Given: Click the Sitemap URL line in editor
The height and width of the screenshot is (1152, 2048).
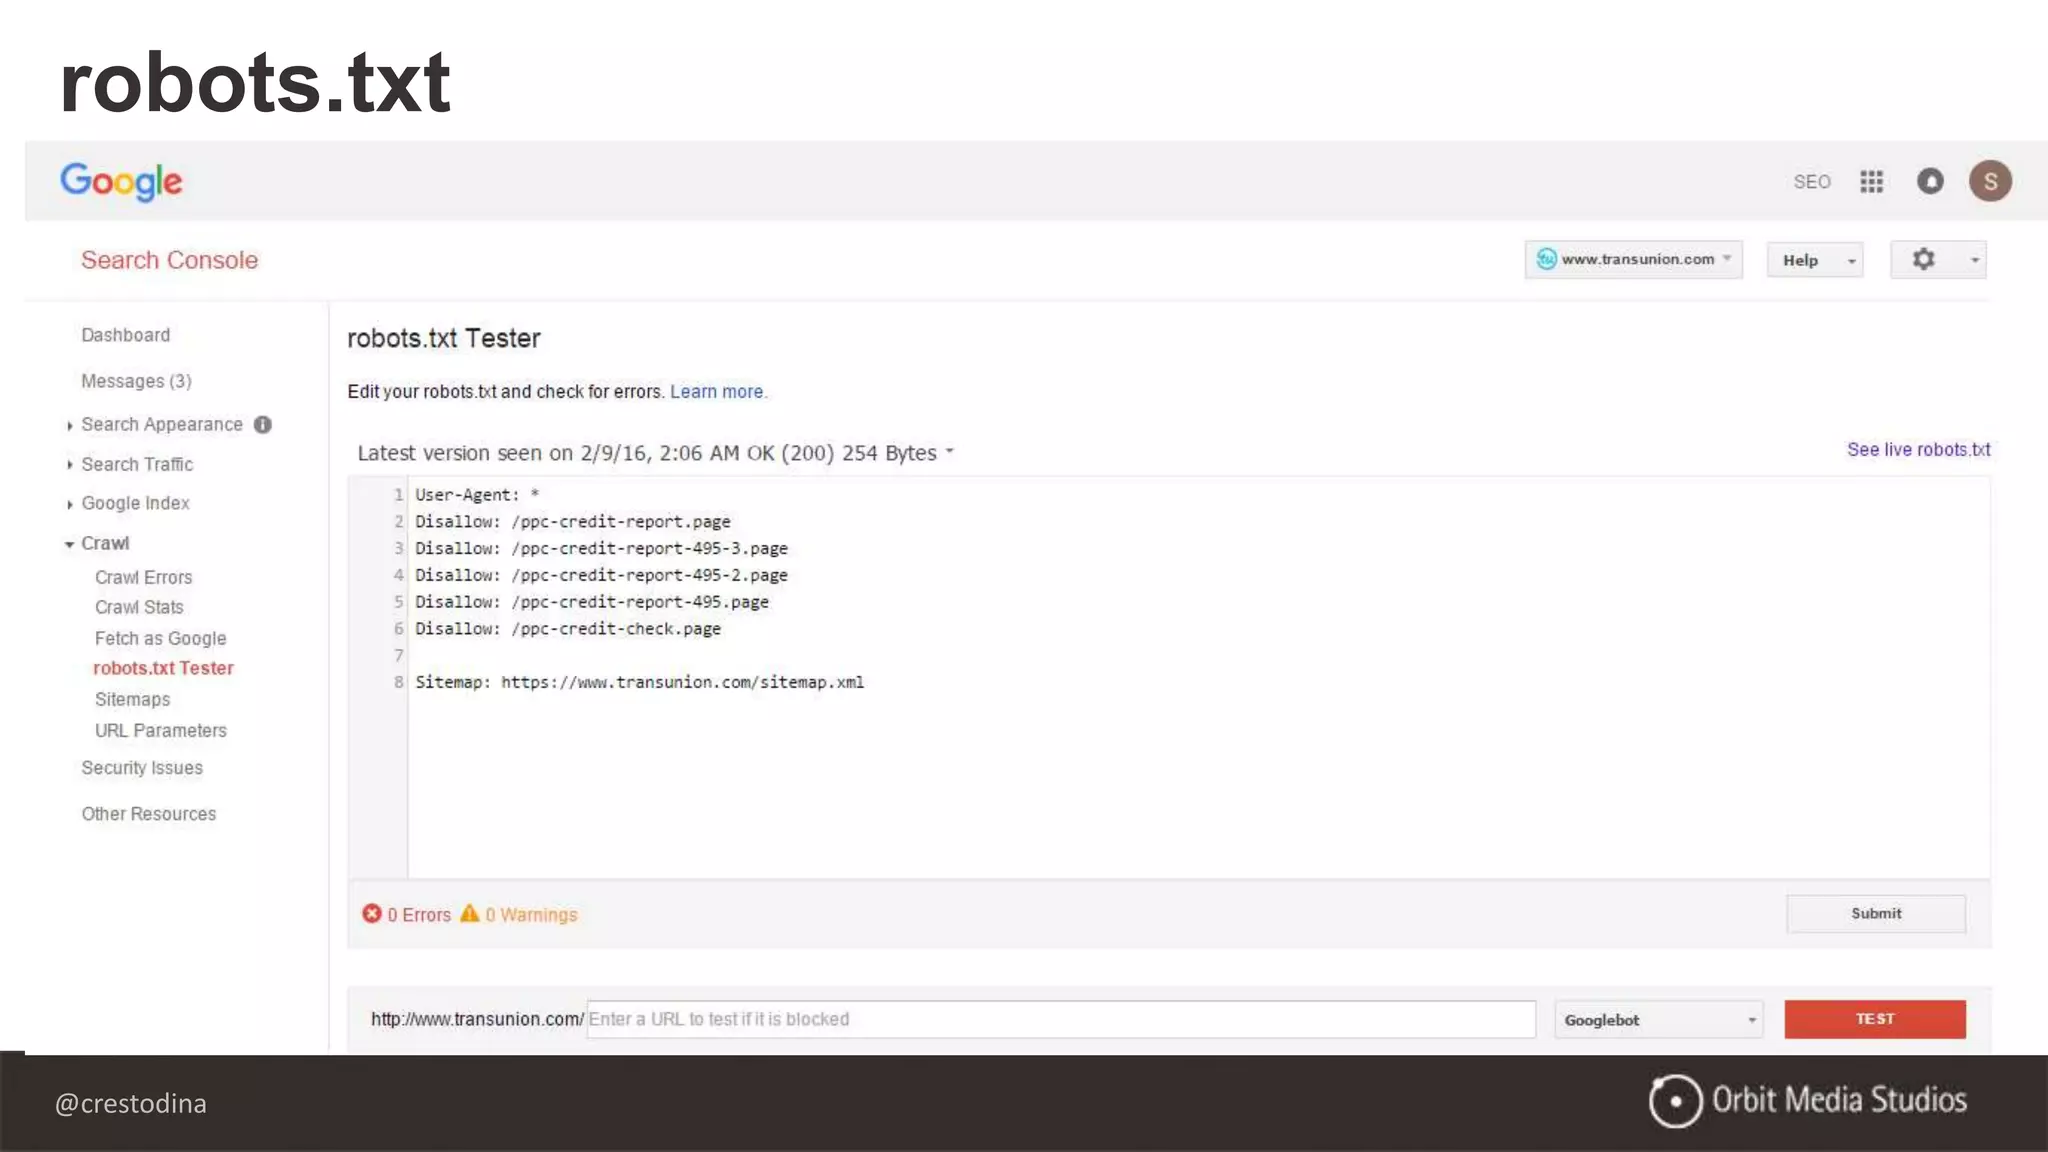Looking at the screenshot, I should (639, 682).
